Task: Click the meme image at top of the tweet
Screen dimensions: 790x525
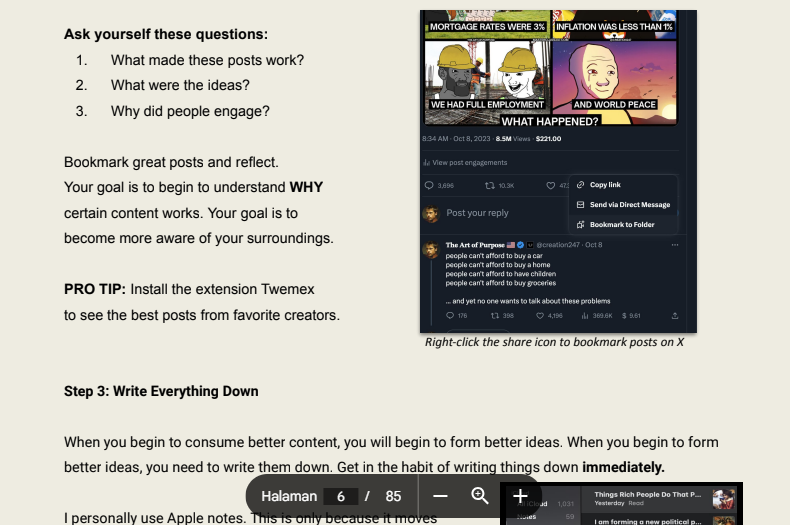Action: pyautogui.click(x=557, y=68)
